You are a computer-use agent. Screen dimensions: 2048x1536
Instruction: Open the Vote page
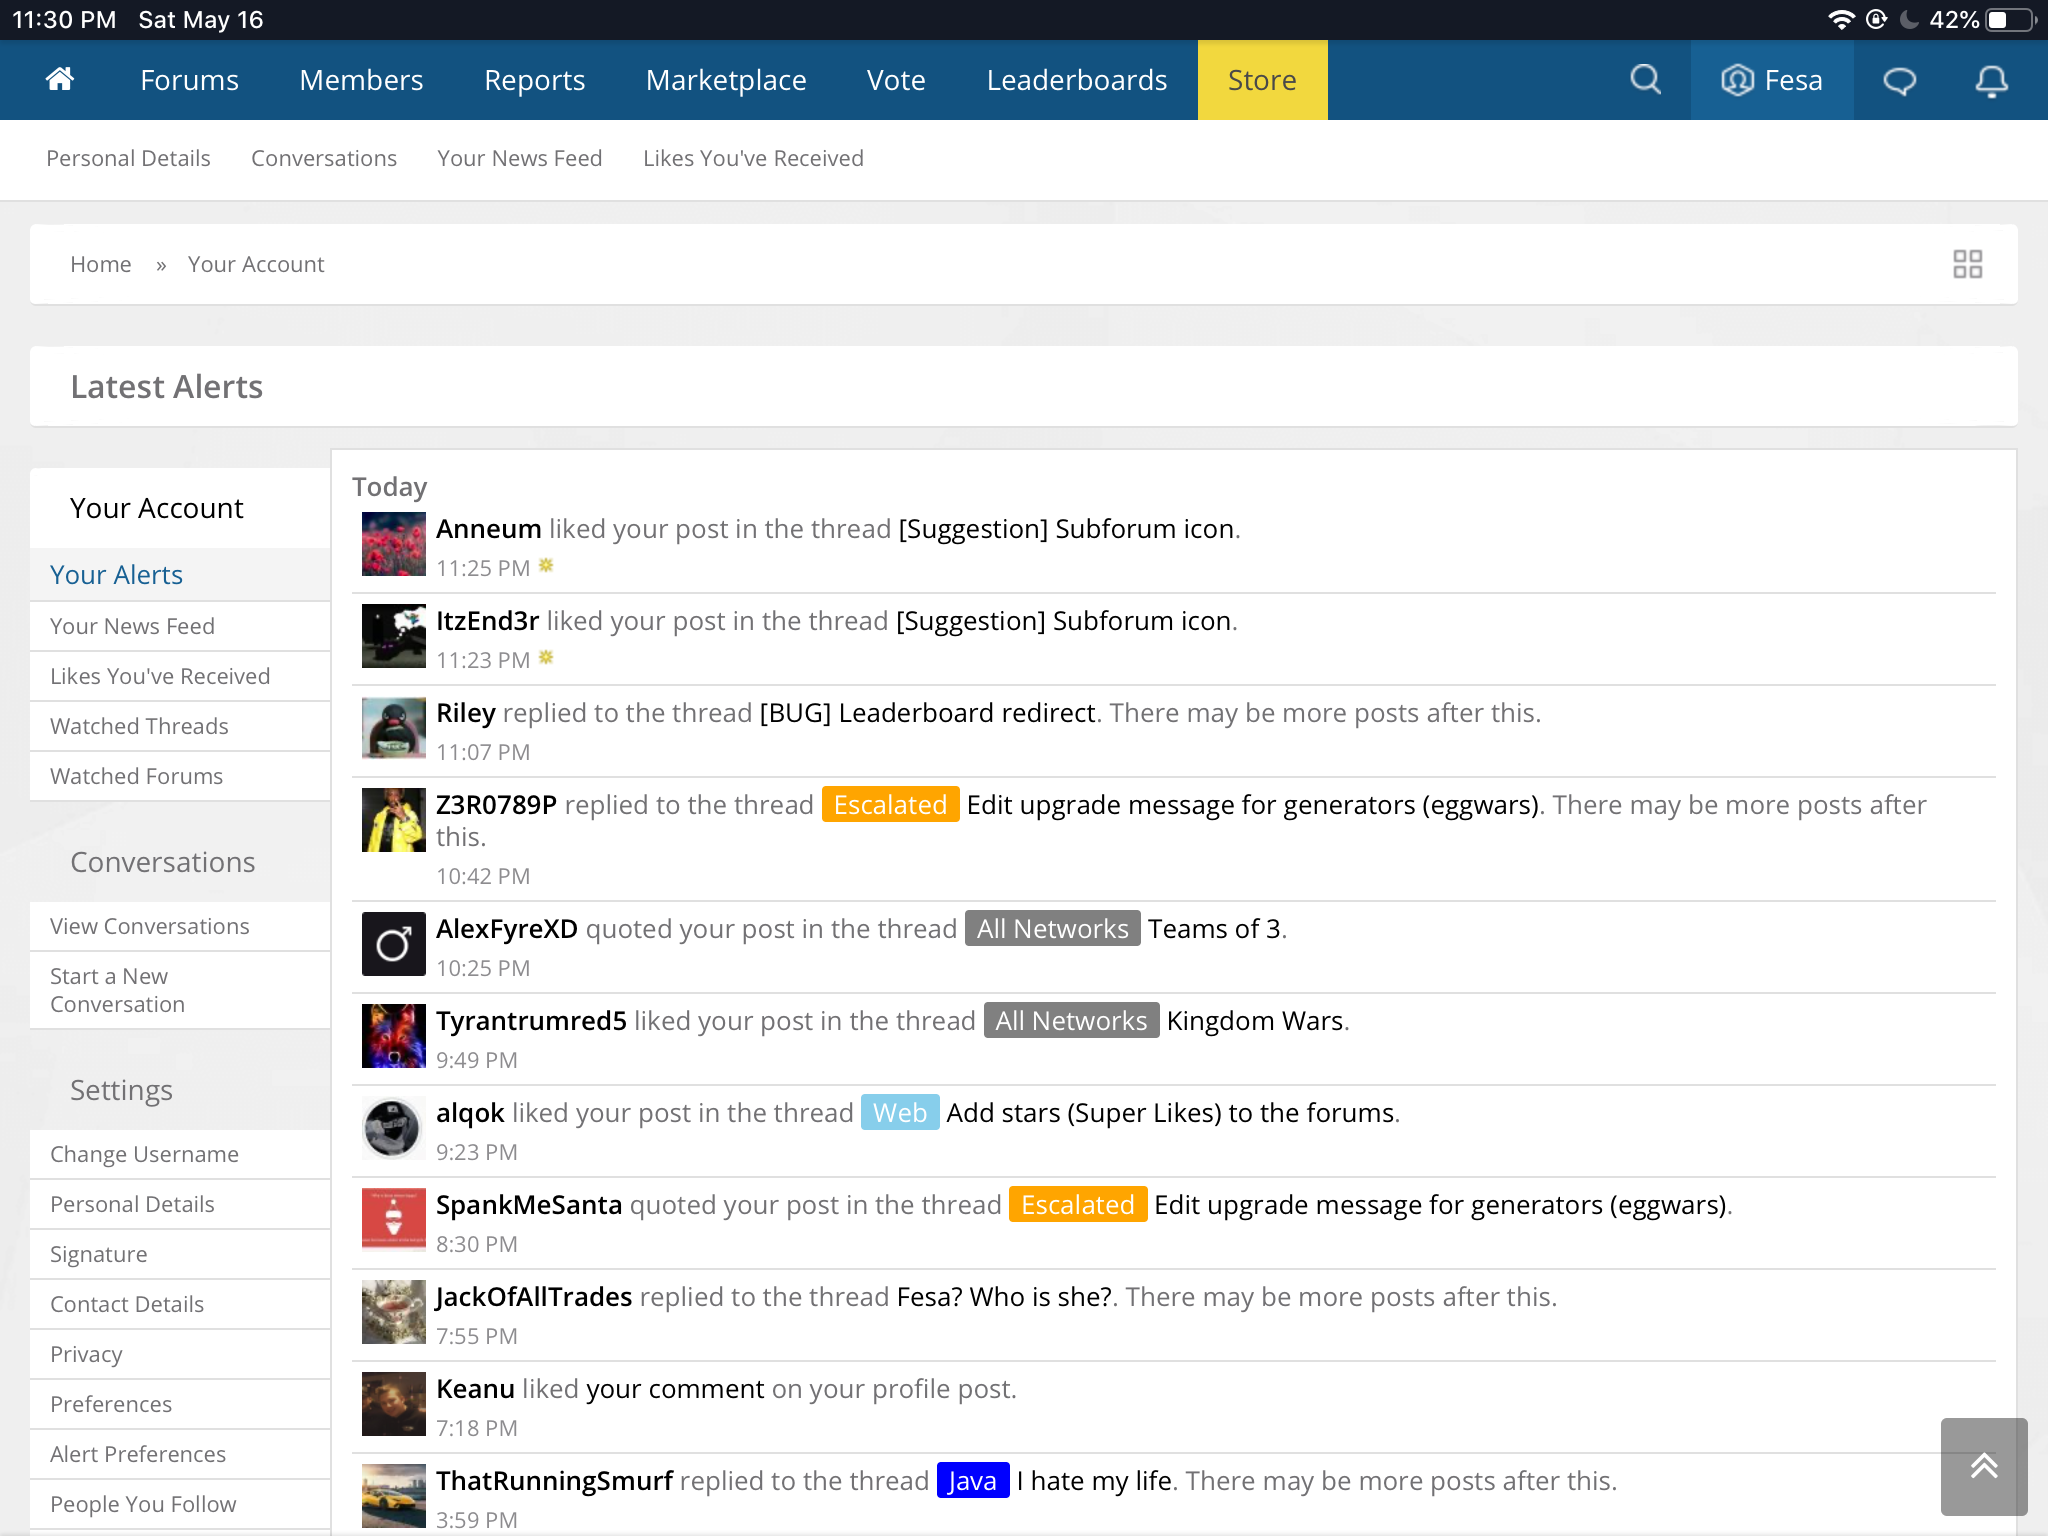coord(896,80)
